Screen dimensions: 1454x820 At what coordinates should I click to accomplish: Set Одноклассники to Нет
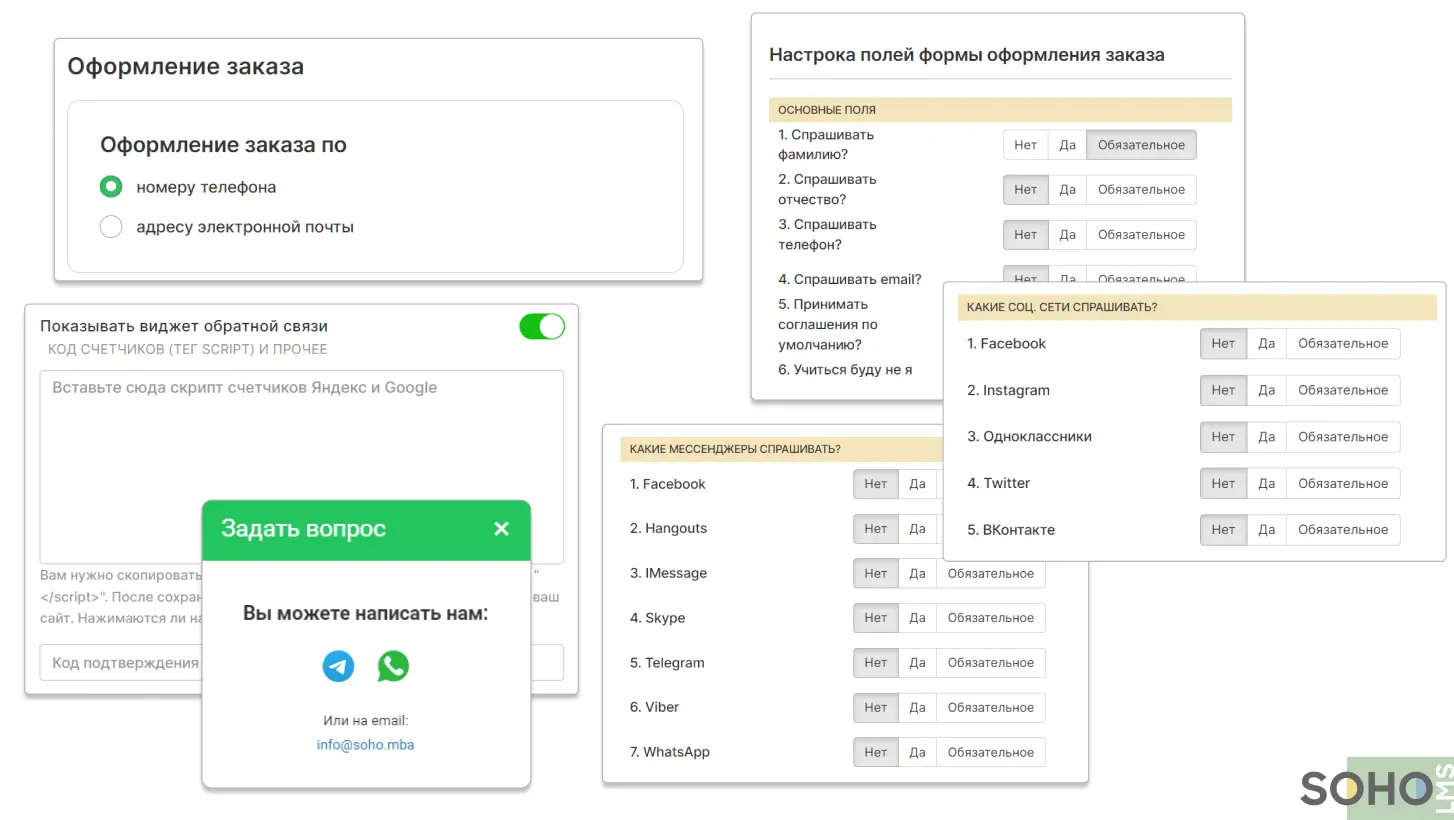(x=1223, y=437)
